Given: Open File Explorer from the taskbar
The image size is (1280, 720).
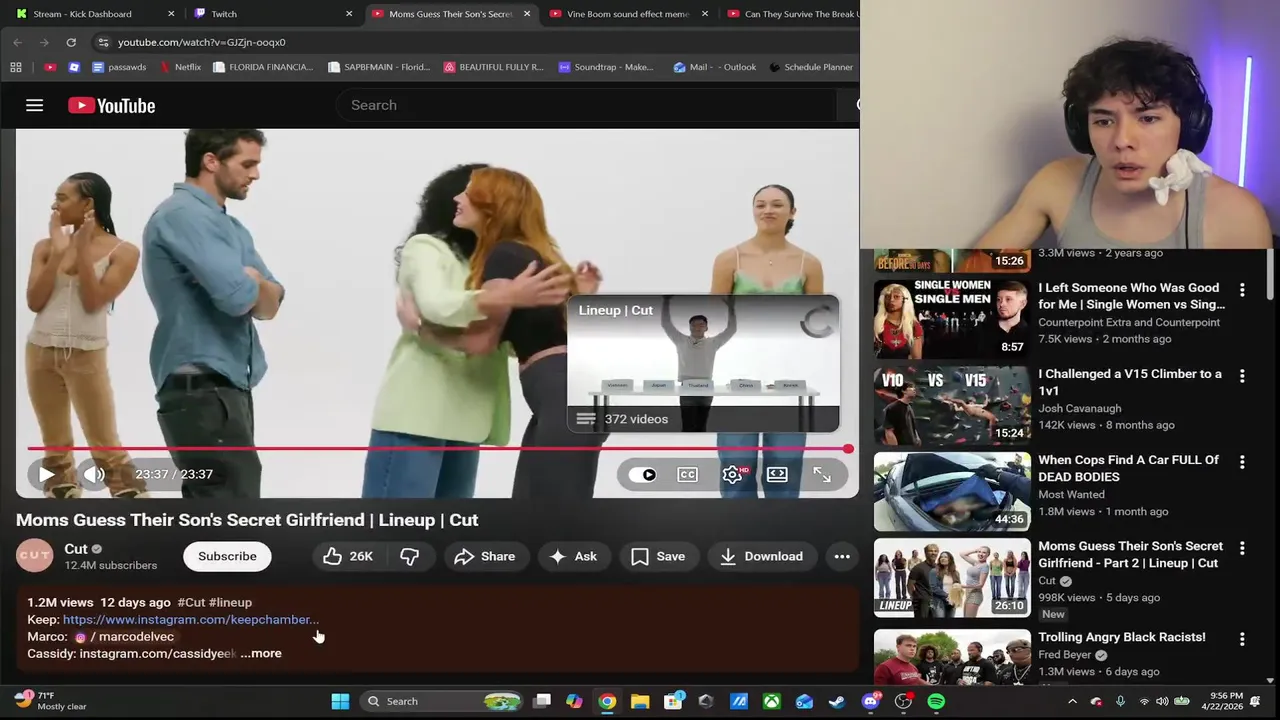Looking at the screenshot, I should 640,701.
